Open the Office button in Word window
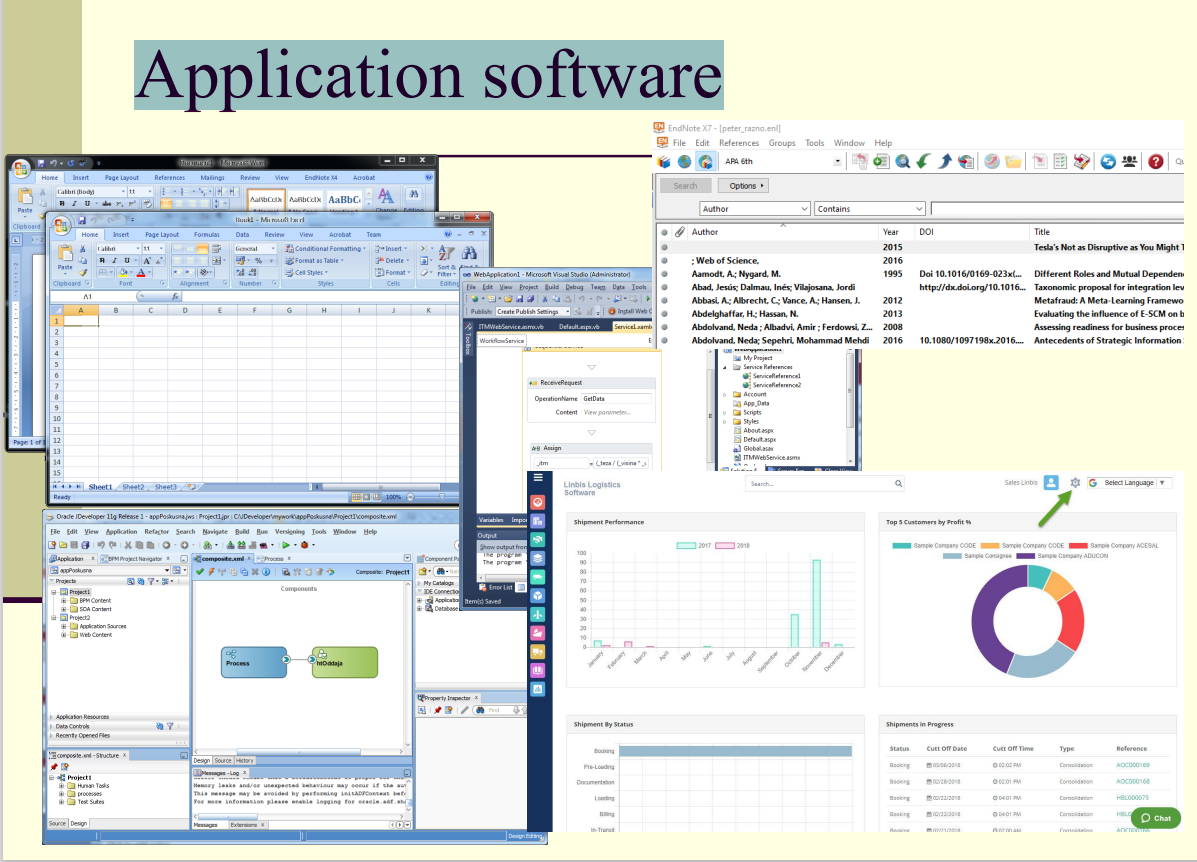 tap(21, 169)
